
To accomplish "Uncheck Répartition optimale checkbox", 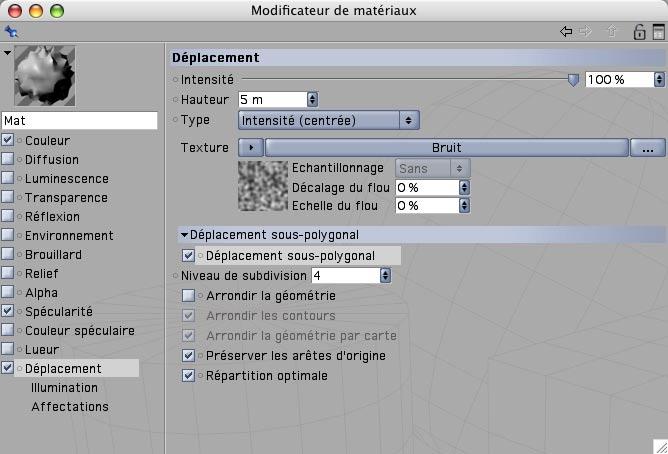I will [x=188, y=376].
